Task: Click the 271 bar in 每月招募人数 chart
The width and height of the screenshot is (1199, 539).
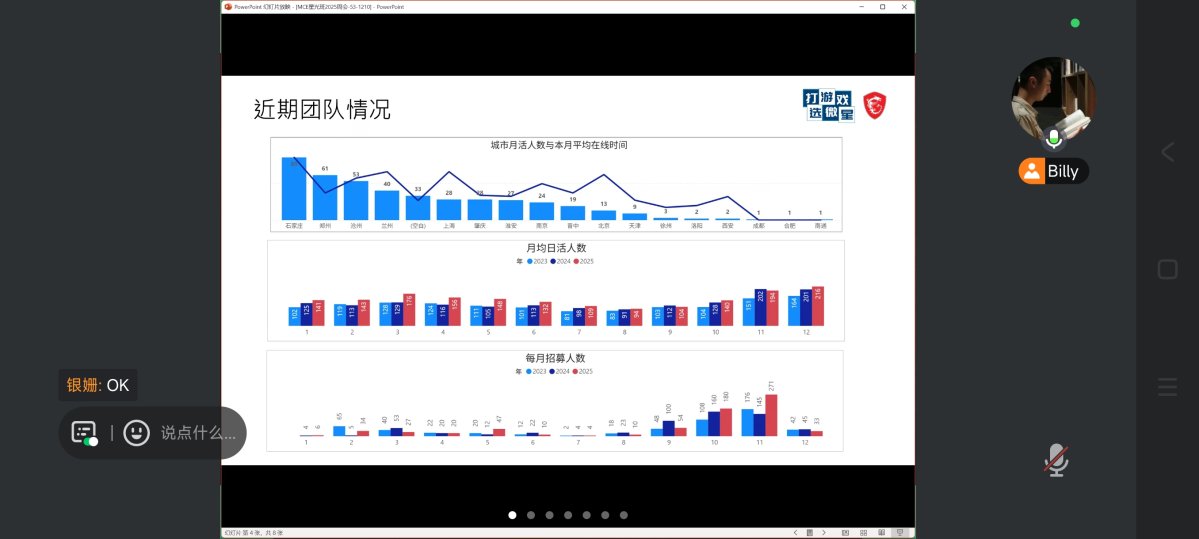Action: coord(771,415)
